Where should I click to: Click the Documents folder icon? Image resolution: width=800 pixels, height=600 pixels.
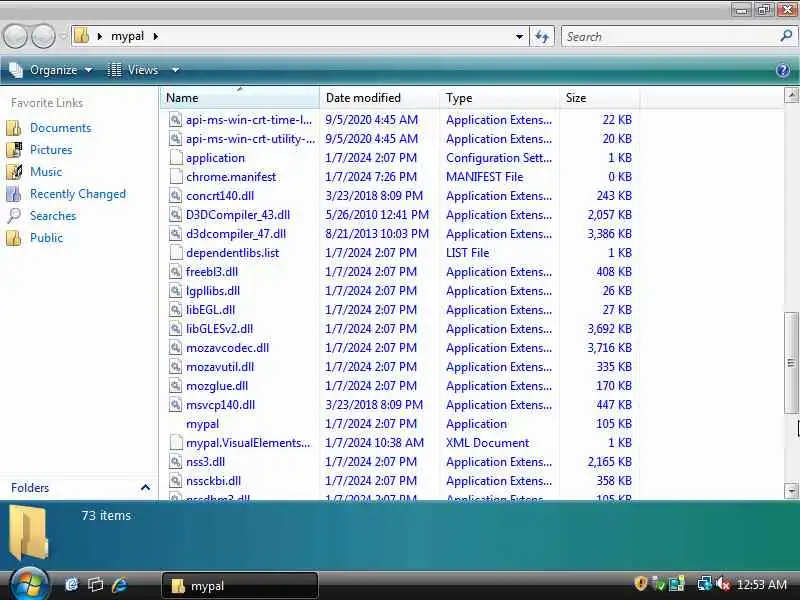[x=14, y=128]
